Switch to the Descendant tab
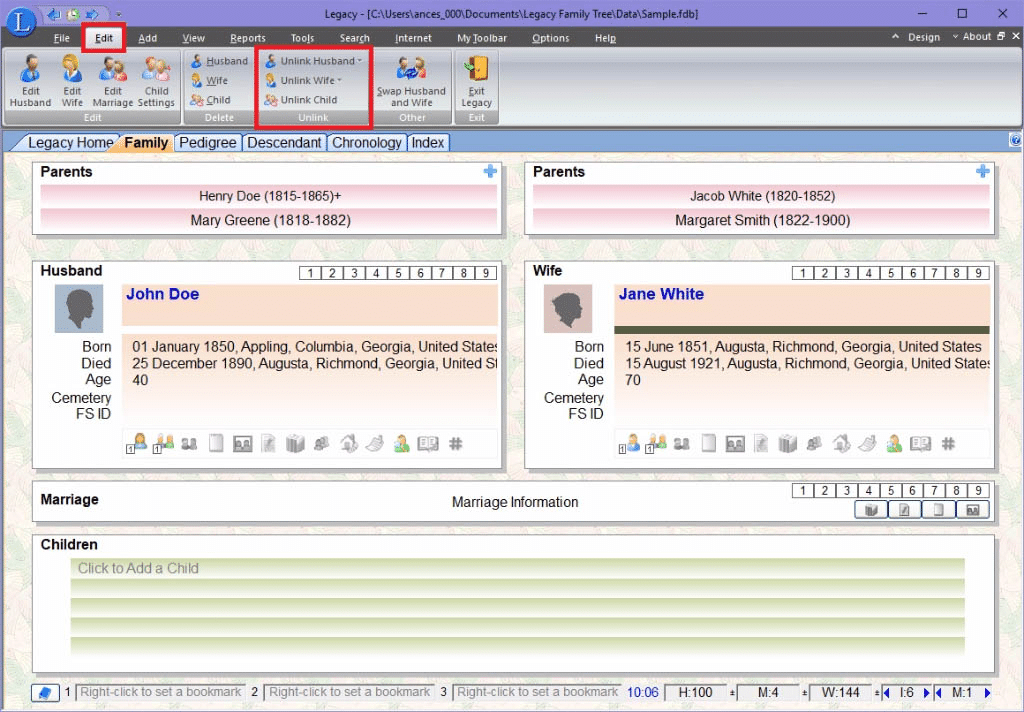The height and width of the screenshot is (712, 1024). point(284,142)
